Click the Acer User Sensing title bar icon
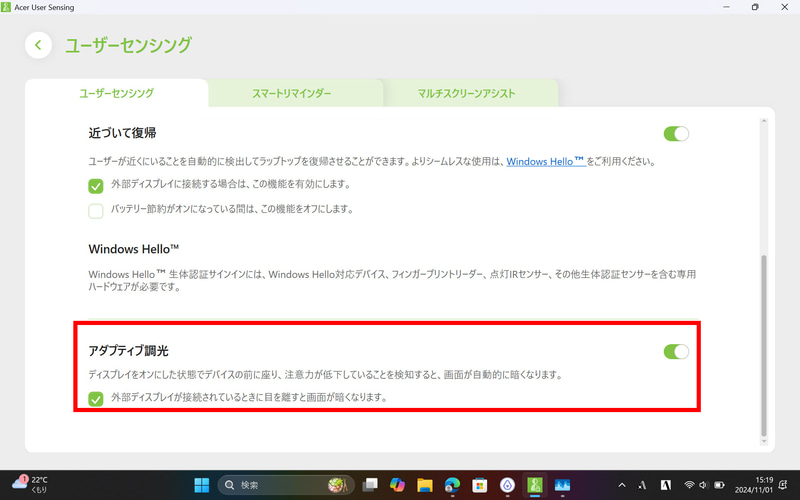Image resolution: width=800 pixels, height=500 pixels. point(6,7)
